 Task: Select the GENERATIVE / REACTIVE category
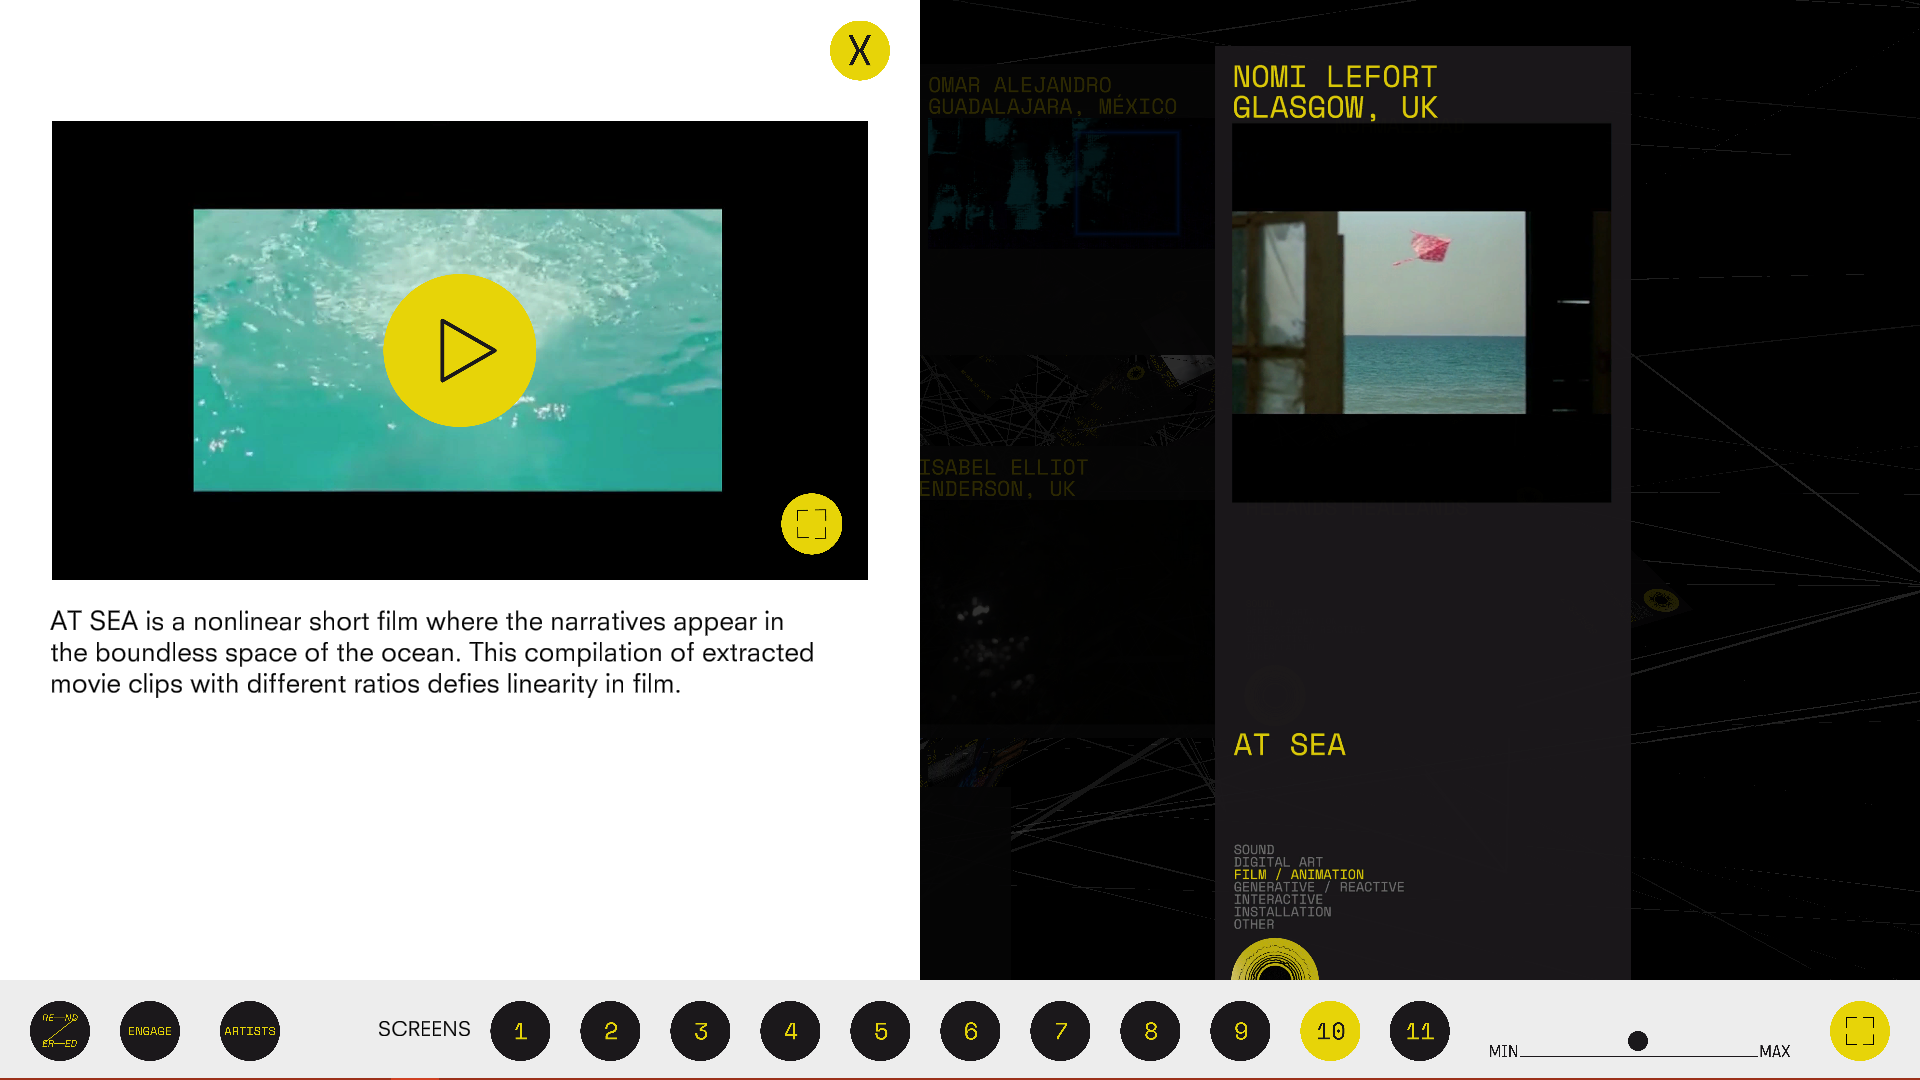coord(1318,887)
